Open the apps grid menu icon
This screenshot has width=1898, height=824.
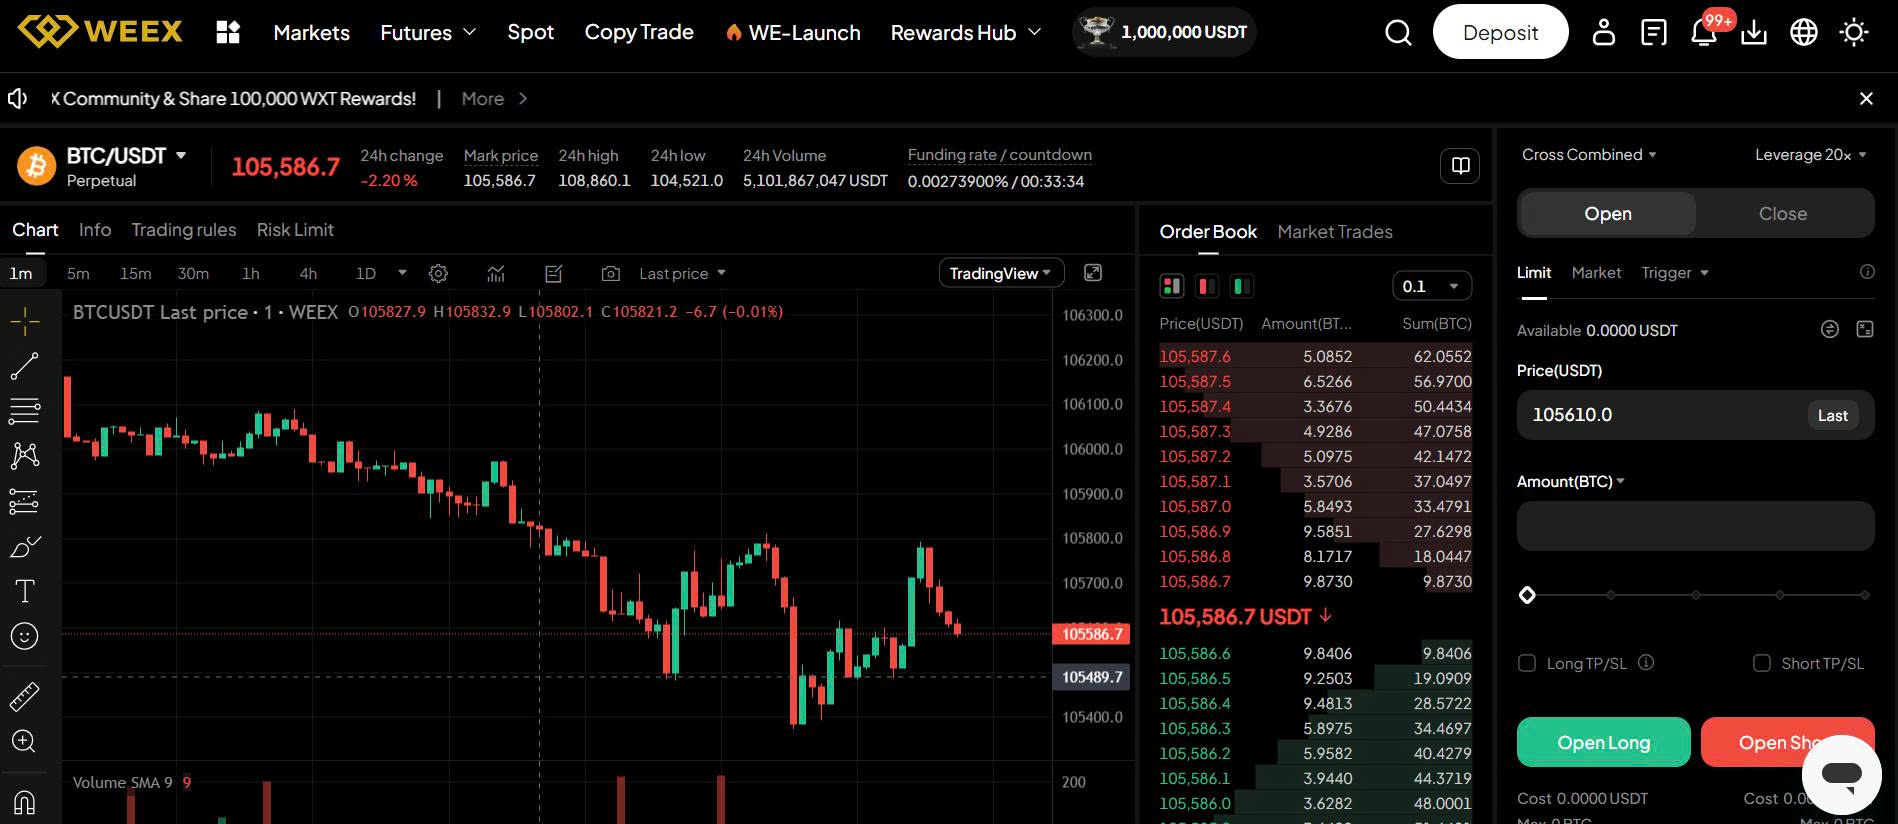click(x=228, y=32)
